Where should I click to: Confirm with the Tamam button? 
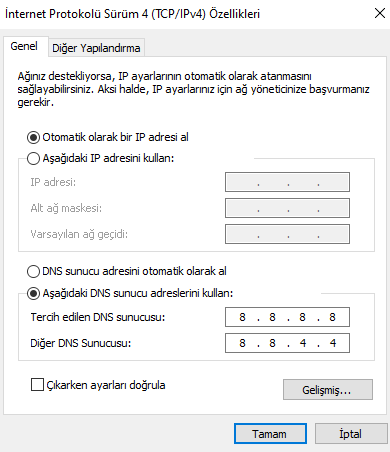click(x=270, y=434)
